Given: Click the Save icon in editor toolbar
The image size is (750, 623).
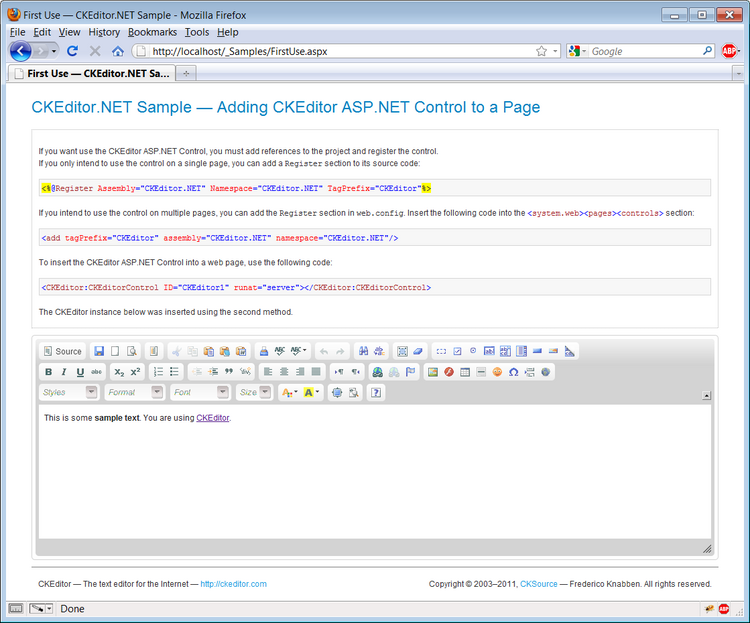Looking at the screenshot, I should point(99,351).
